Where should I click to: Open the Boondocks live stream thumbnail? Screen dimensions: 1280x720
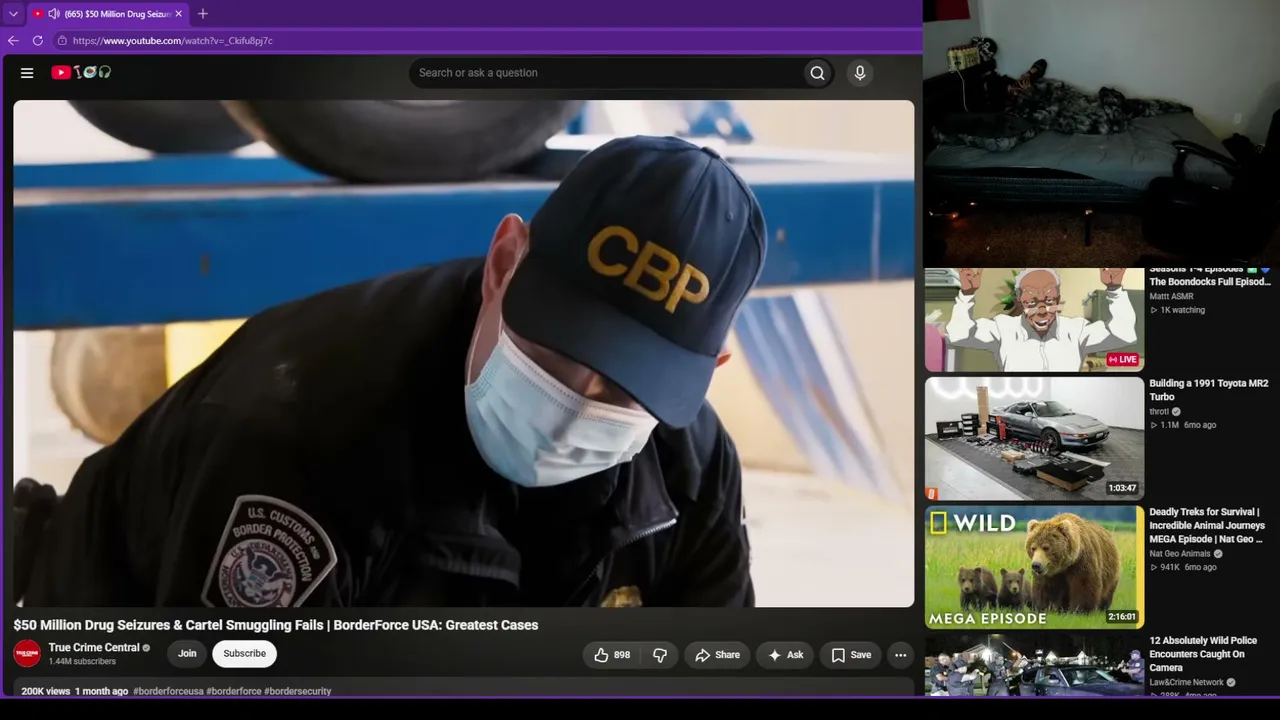pyautogui.click(x=1034, y=320)
